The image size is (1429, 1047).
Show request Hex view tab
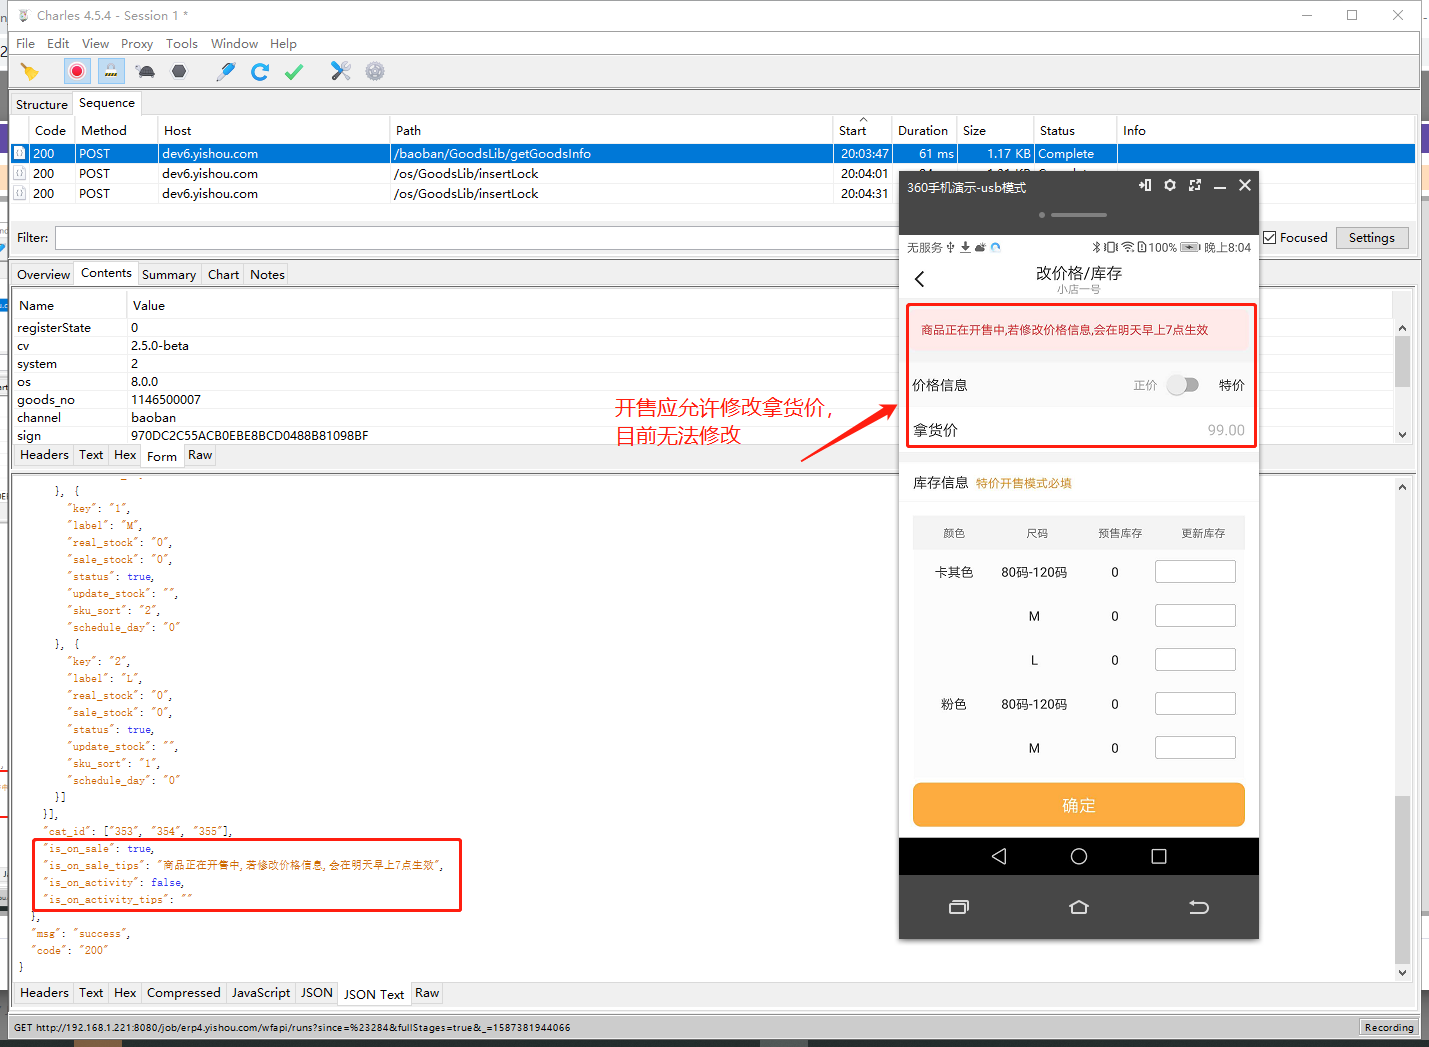(x=125, y=455)
